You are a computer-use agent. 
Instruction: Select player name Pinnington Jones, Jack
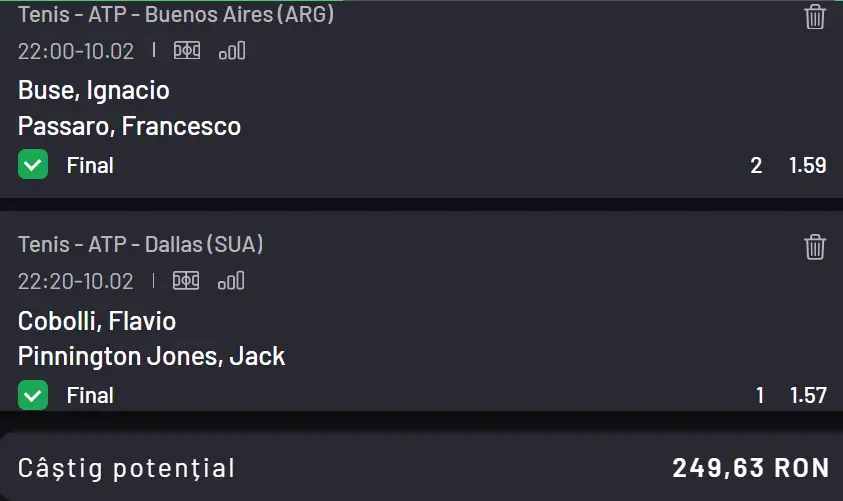pyautogui.click(x=152, y=356)
